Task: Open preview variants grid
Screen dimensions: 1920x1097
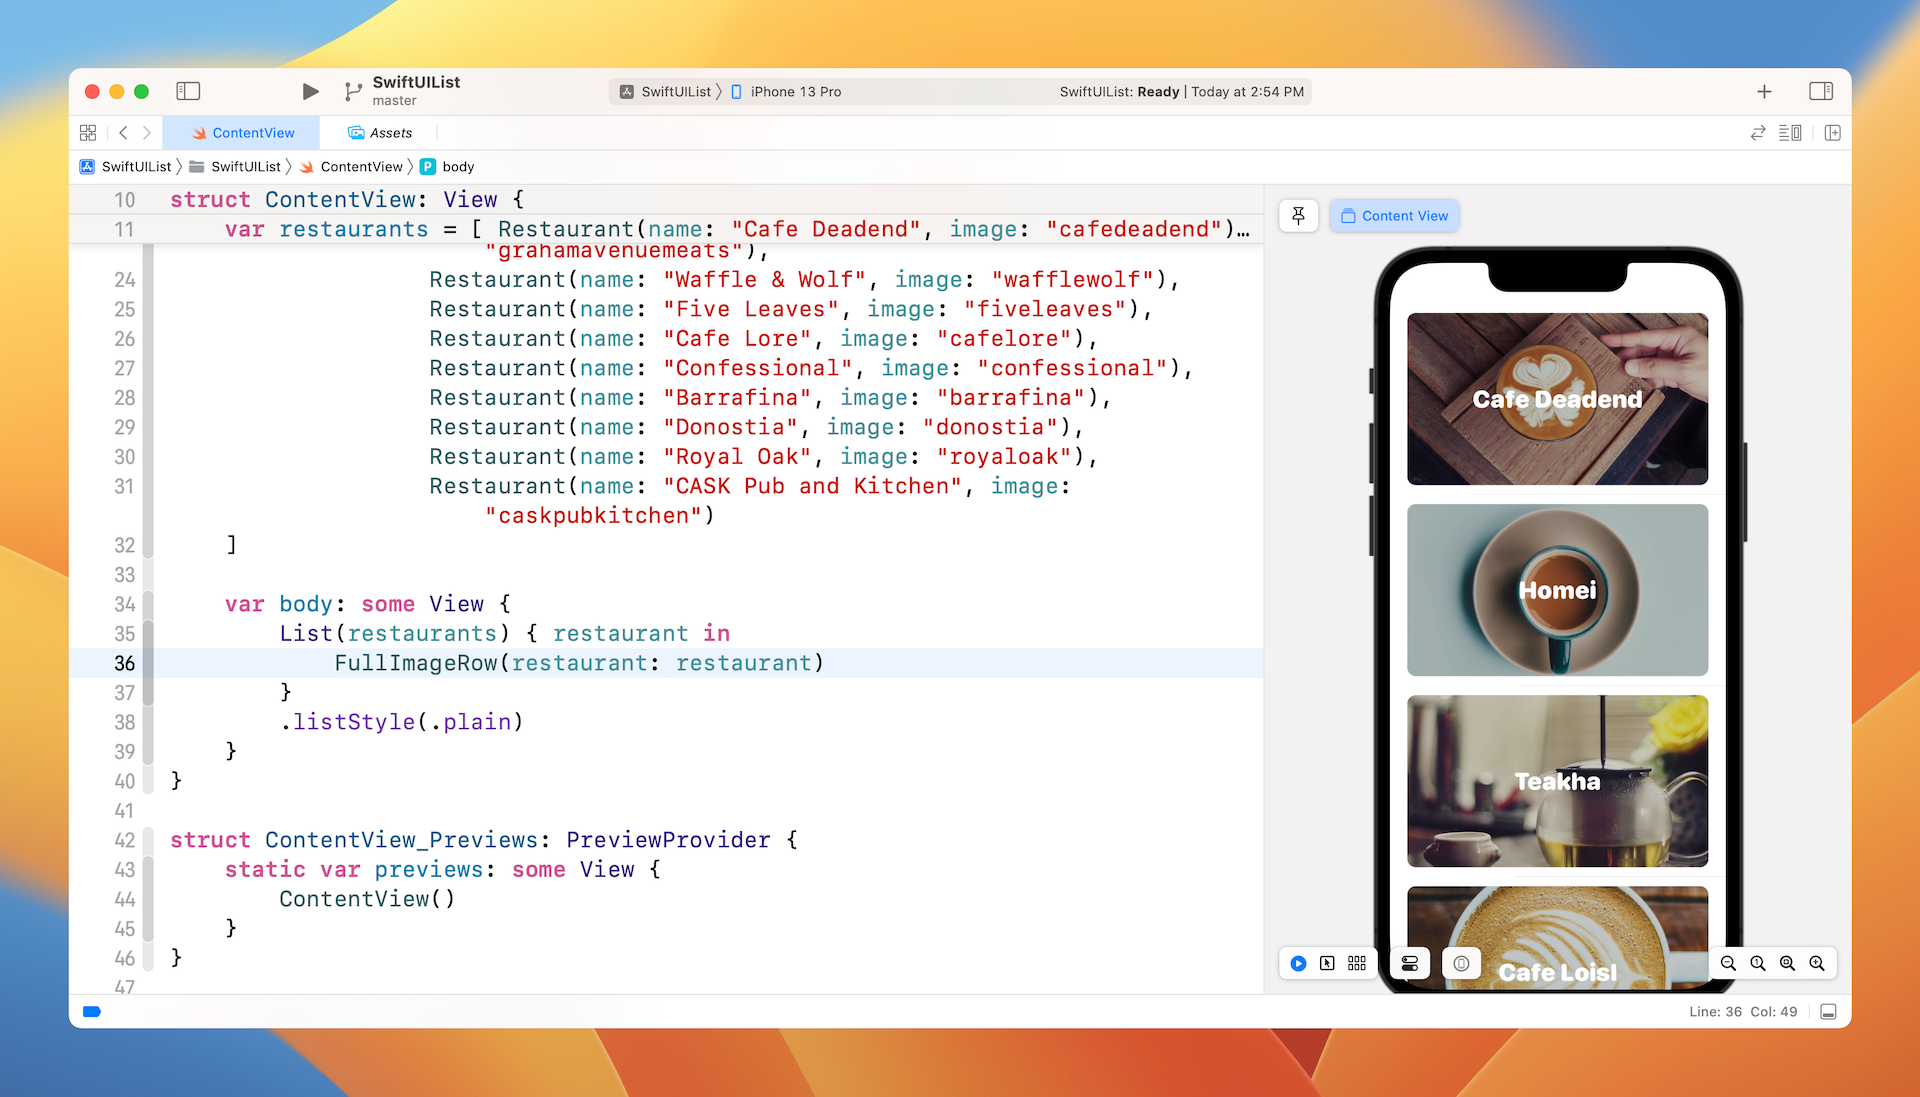Action: pos(1356,963)
